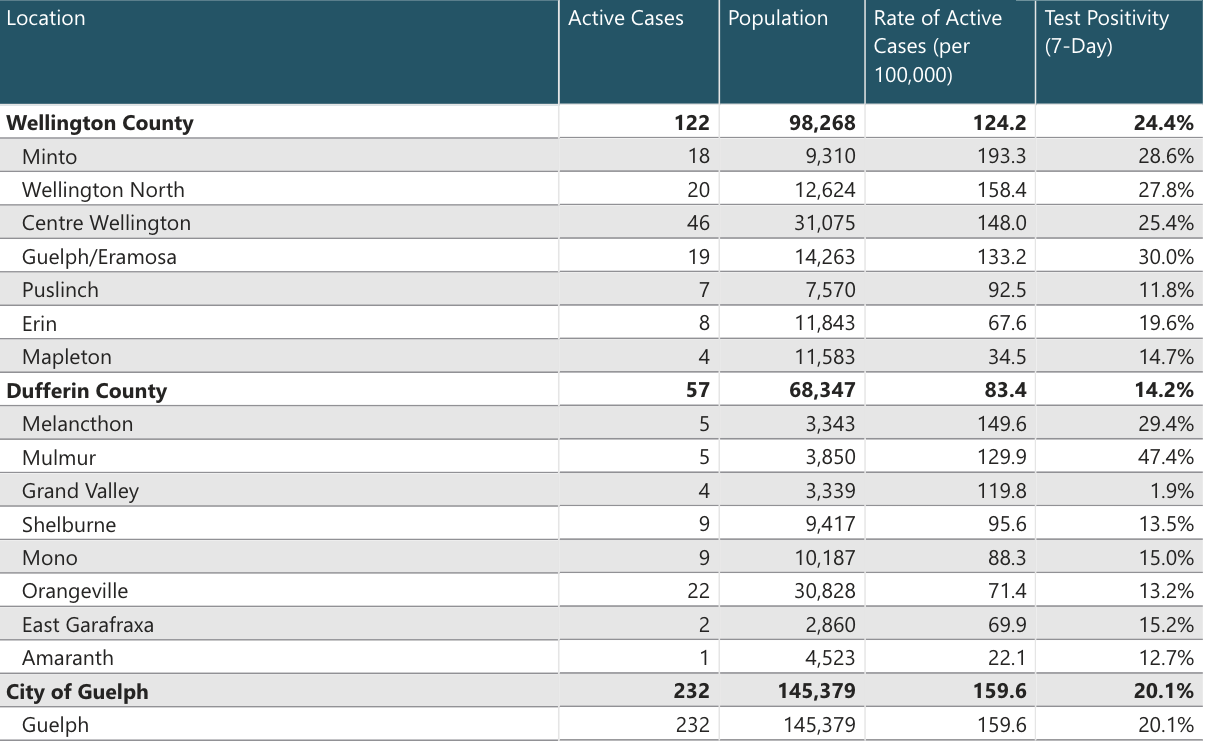Viewport: 1210px width, 742px height.
Task: Click the Orangeville location label
Action: click(x=75, y=592)
